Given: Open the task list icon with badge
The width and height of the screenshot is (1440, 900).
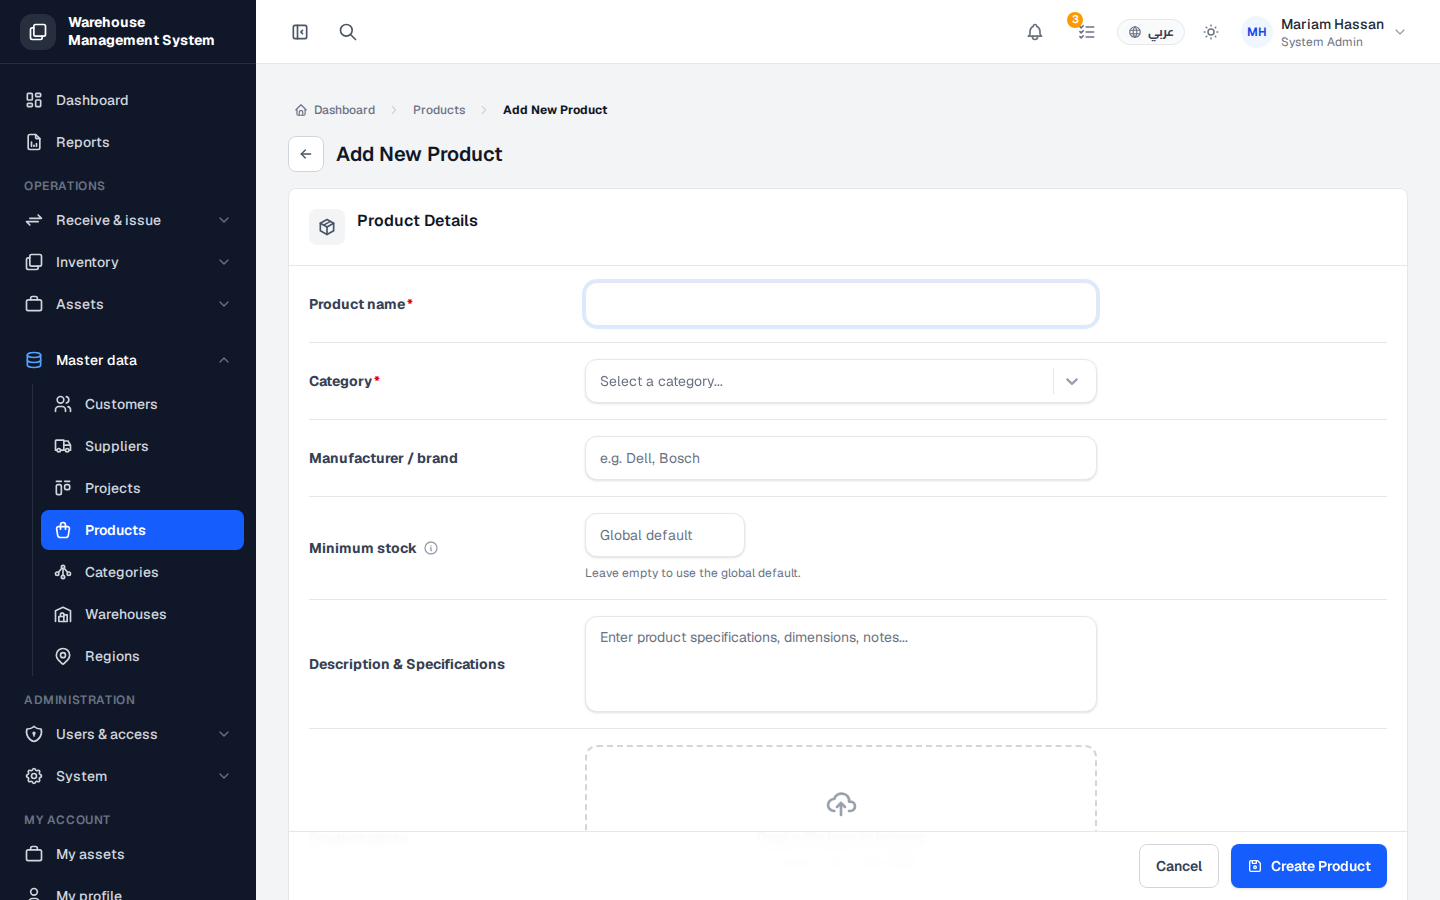Looking at the screenshot, I should (1086, 32).
